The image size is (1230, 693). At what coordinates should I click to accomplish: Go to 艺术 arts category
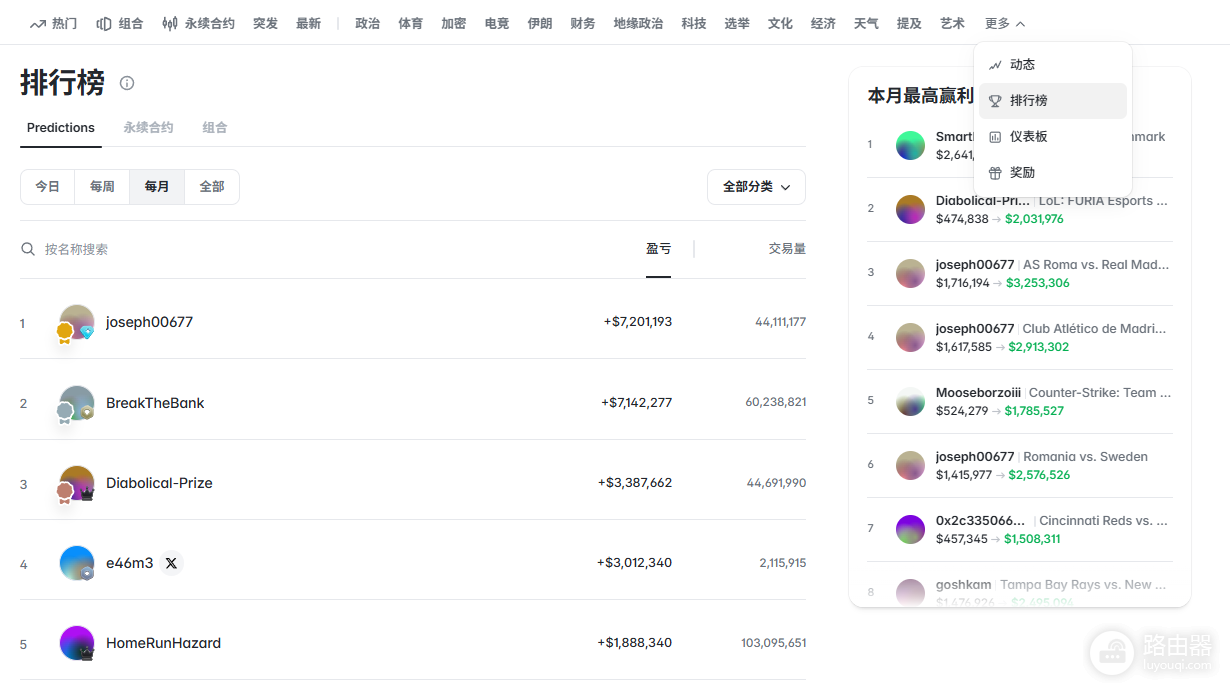pos(952,23)
